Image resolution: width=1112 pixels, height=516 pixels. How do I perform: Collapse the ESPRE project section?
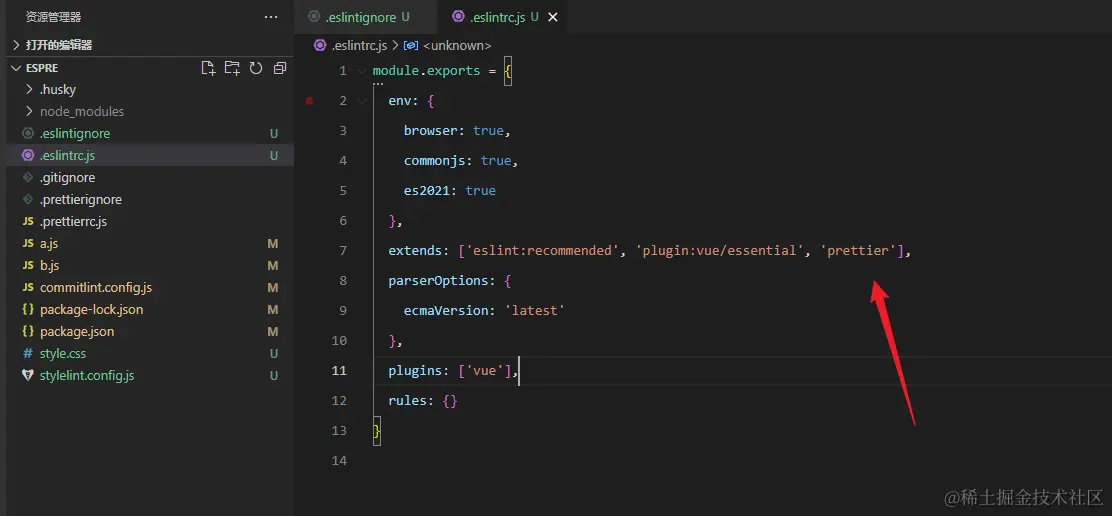[42, 68]
